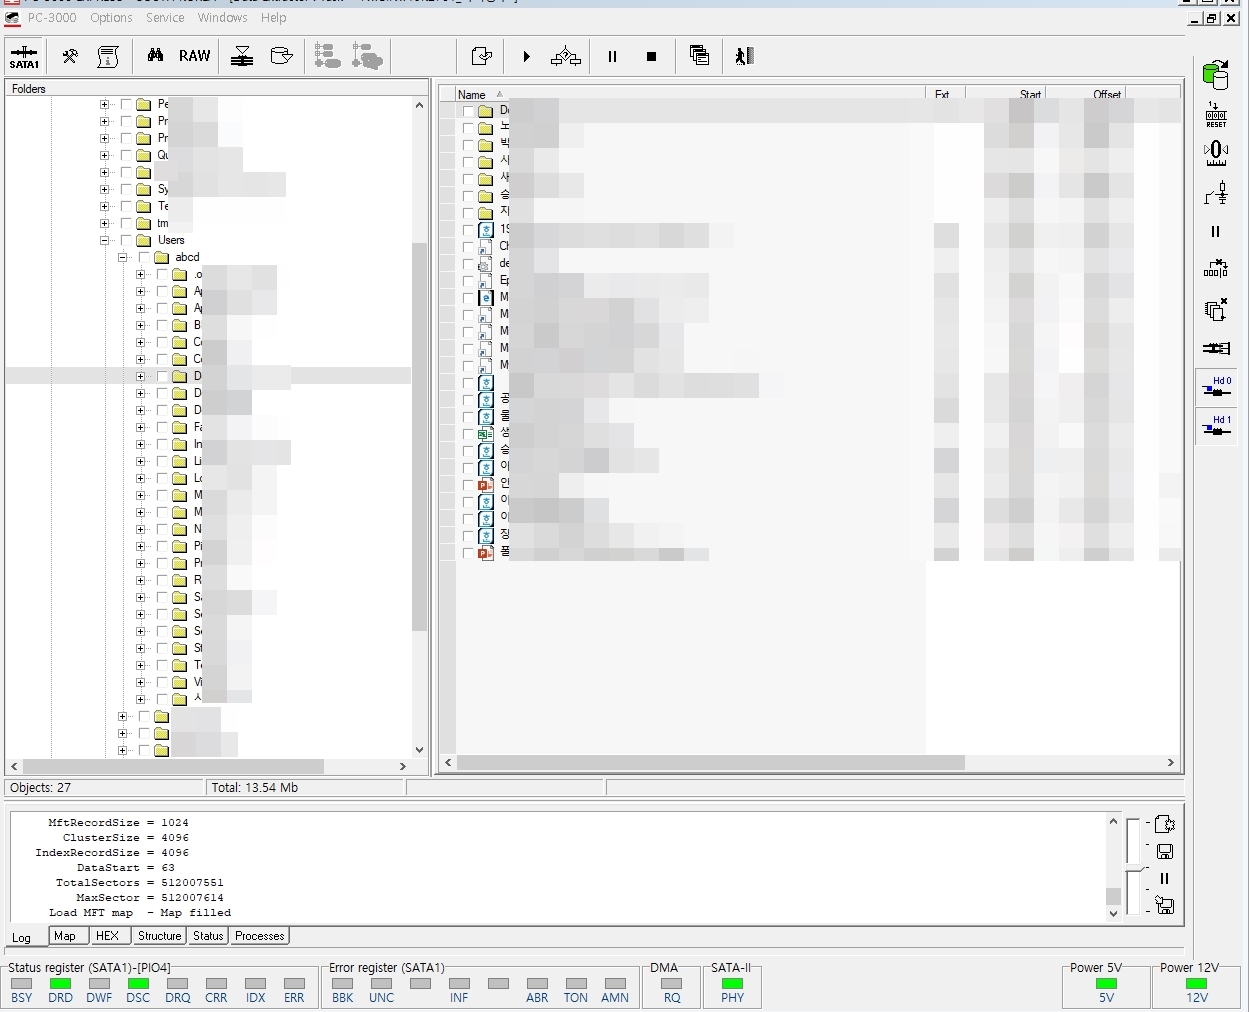Viewport: 1249px width, 1012px height.
Task: Click the cable connector icon in the sidebar
Action: [x=1216, y=348]
